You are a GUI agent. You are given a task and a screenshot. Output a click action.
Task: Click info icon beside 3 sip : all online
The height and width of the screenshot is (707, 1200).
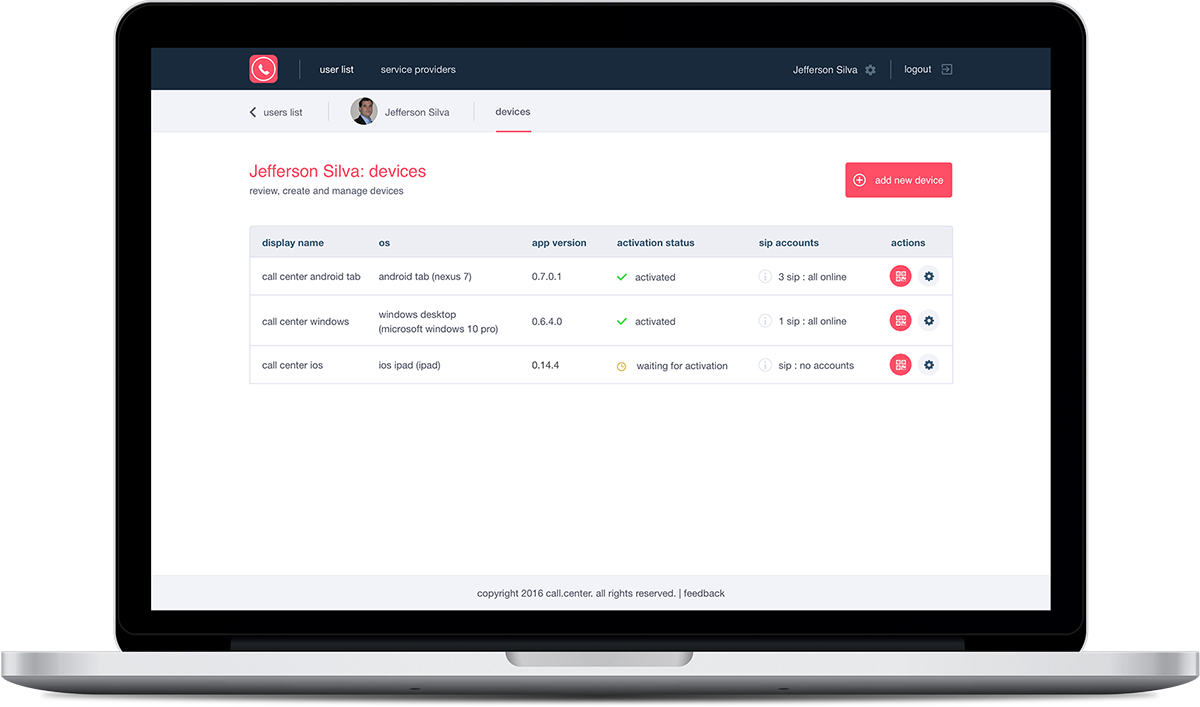pos(765,277)
